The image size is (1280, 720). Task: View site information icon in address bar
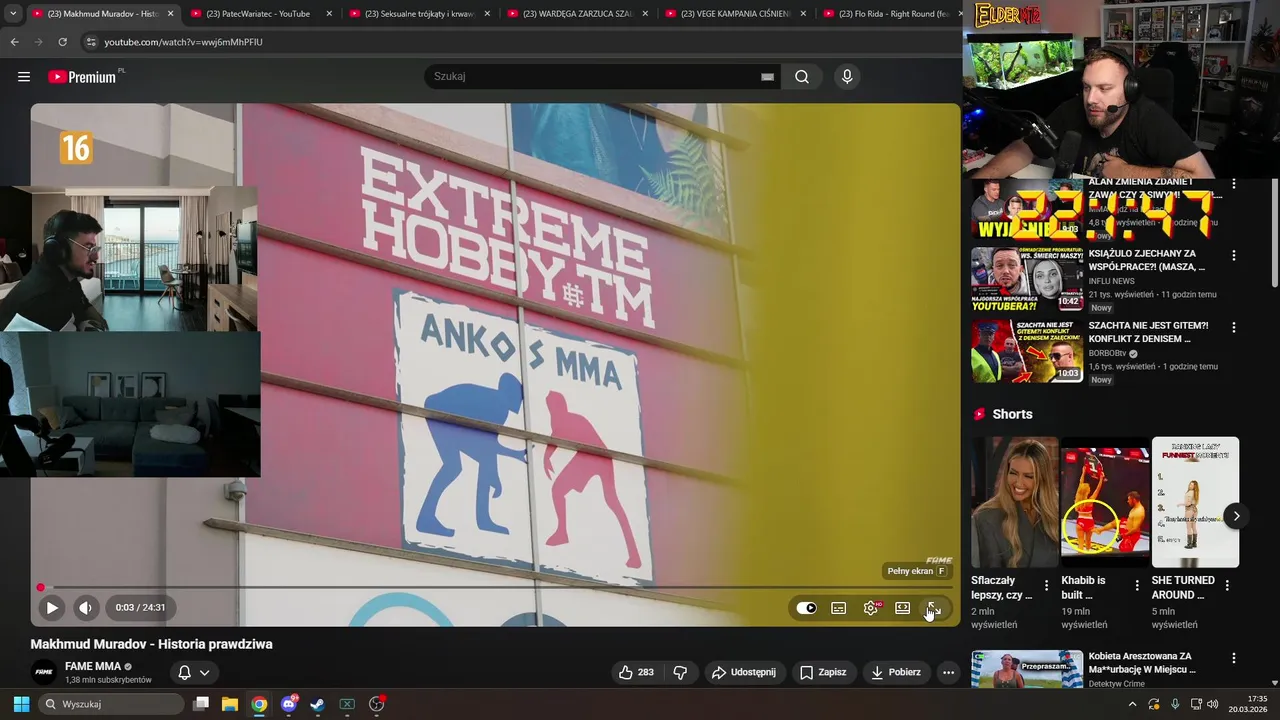click(91, 42)
